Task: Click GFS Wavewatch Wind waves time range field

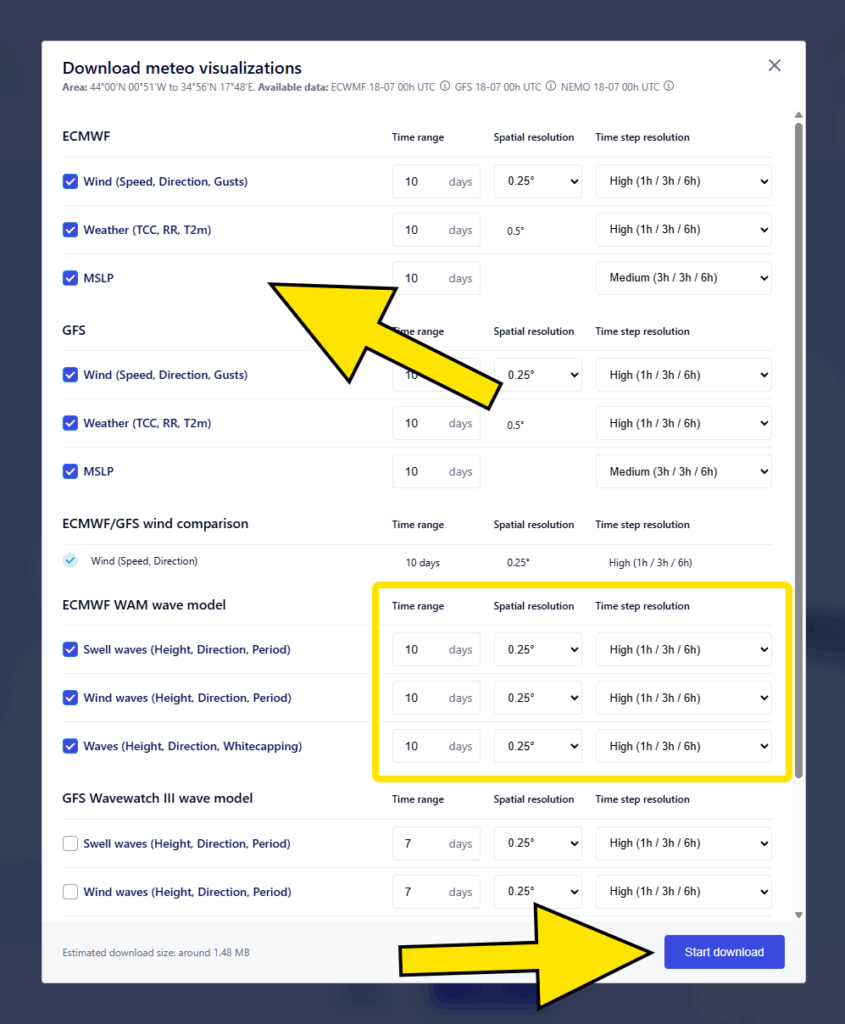Action: coord(436,891)
